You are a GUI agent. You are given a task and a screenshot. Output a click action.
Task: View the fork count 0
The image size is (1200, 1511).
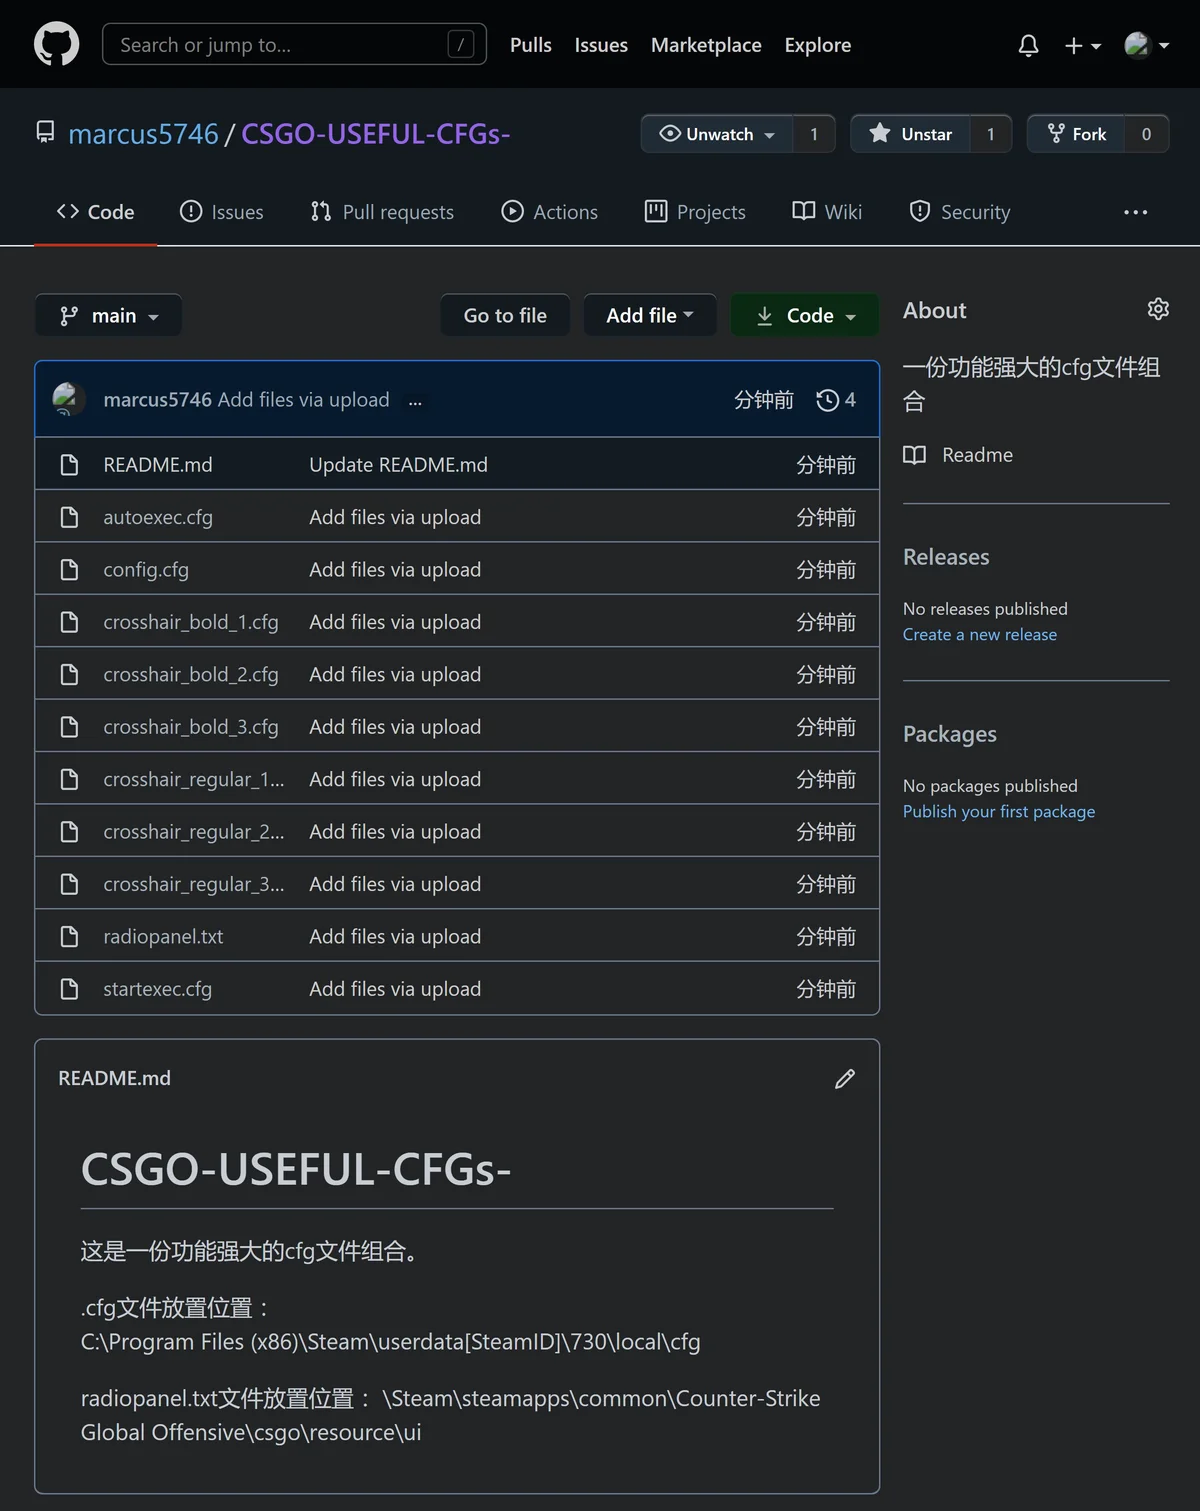coord(1146,134)
